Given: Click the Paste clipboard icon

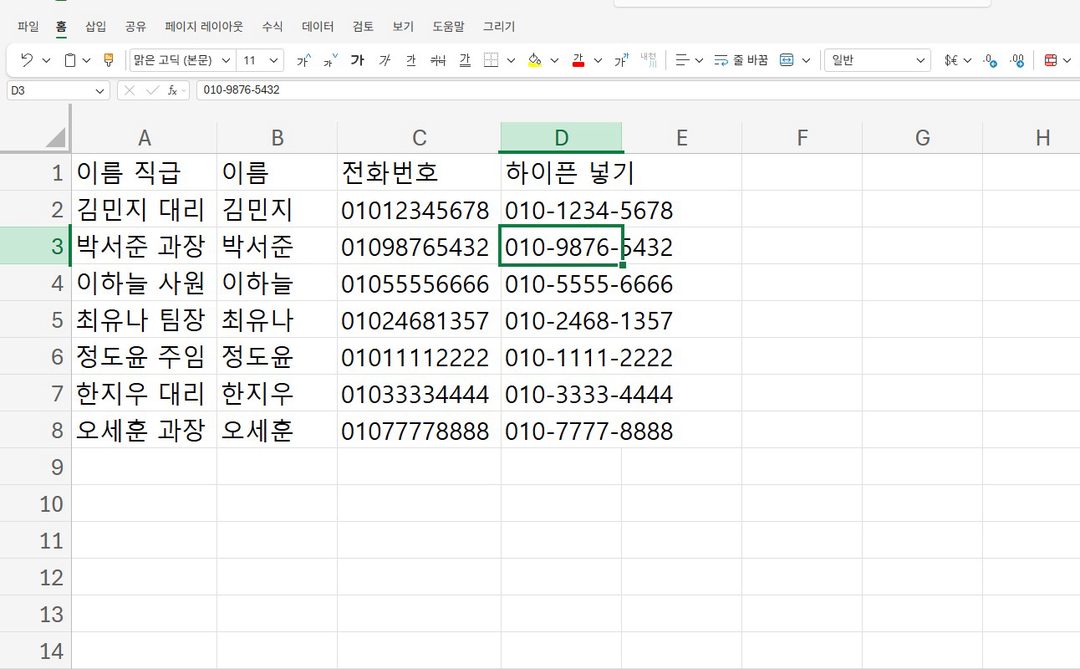Looking at the screenshot, I should tap(70, 60).
